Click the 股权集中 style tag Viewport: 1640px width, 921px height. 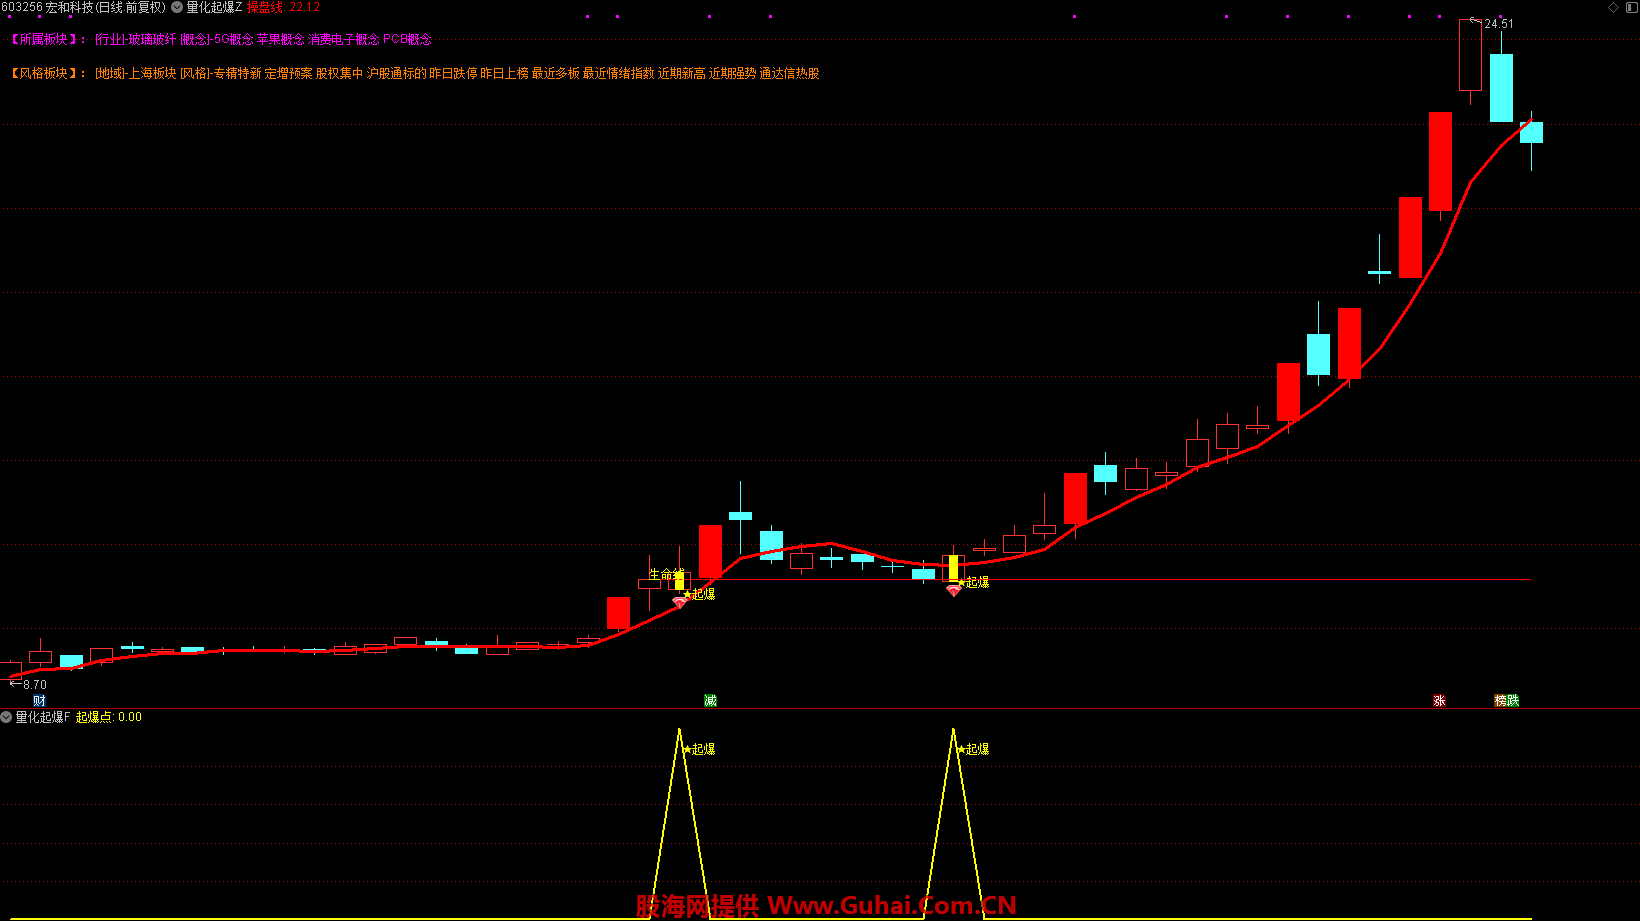pos(339,73)
